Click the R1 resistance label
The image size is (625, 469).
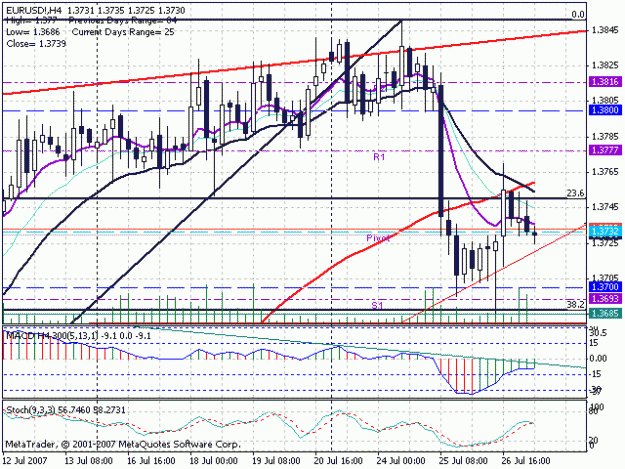[x=379, y=157]
